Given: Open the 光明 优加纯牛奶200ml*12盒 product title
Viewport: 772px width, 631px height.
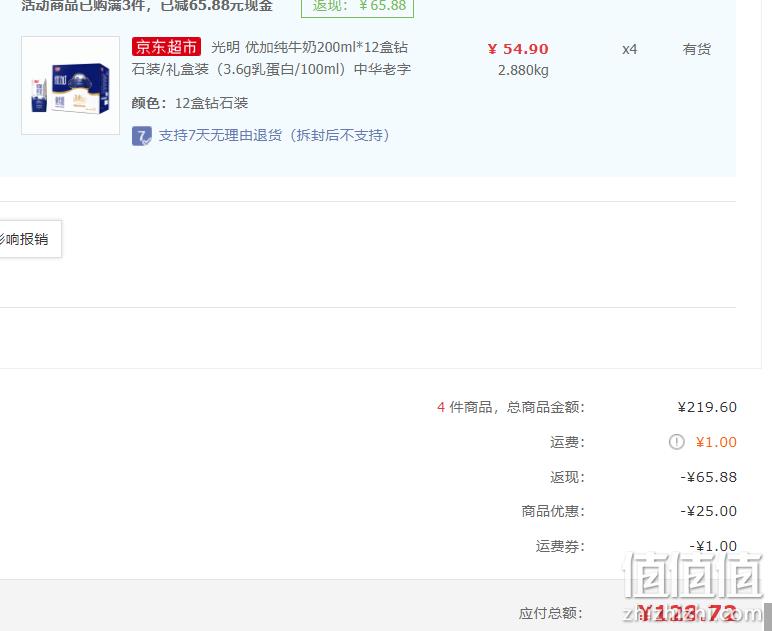Looking at the screenshot, I should [x=271, y=58].
